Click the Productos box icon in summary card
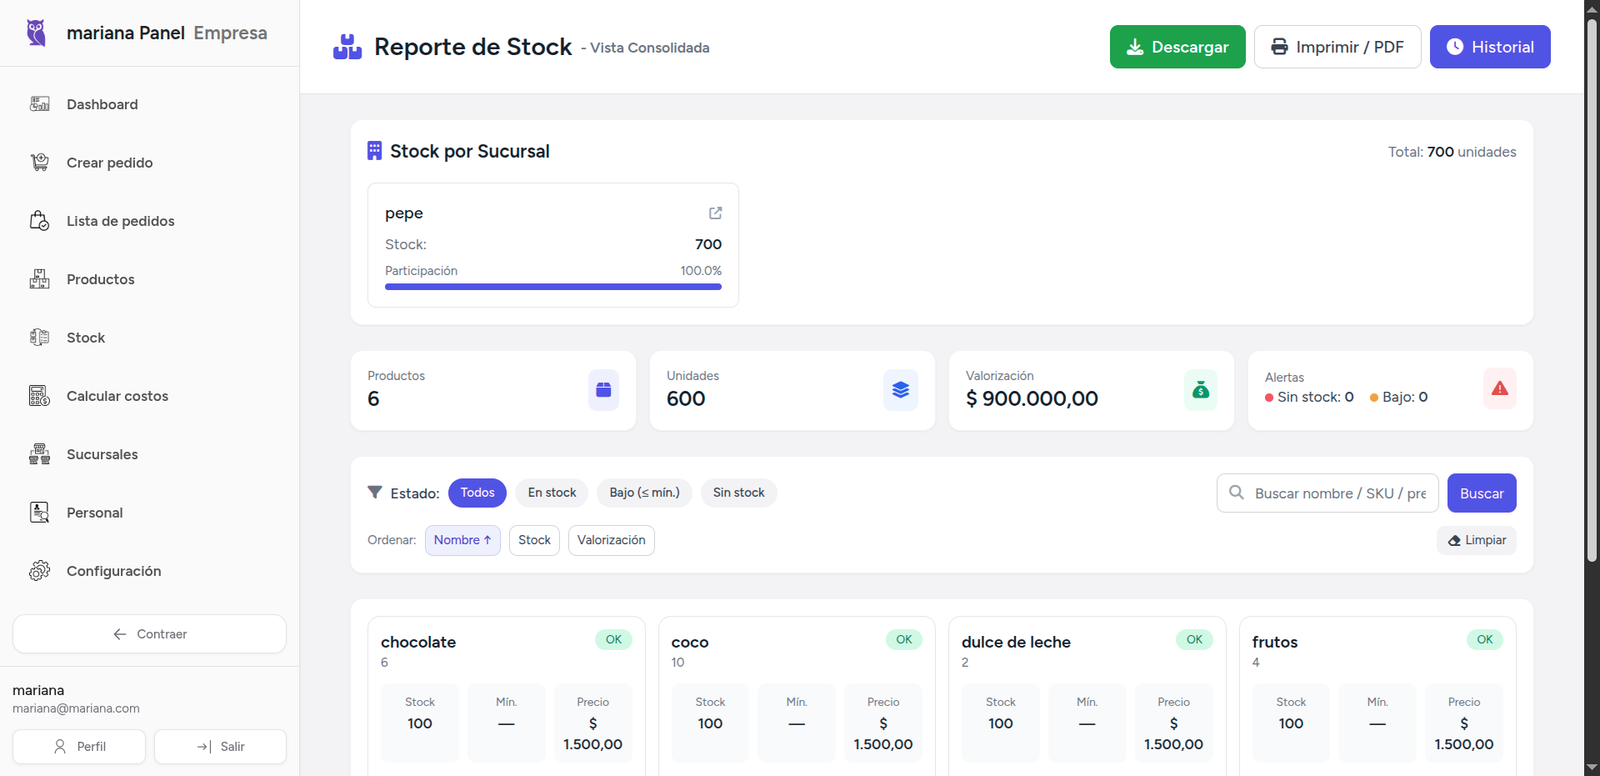 [603, 390]
